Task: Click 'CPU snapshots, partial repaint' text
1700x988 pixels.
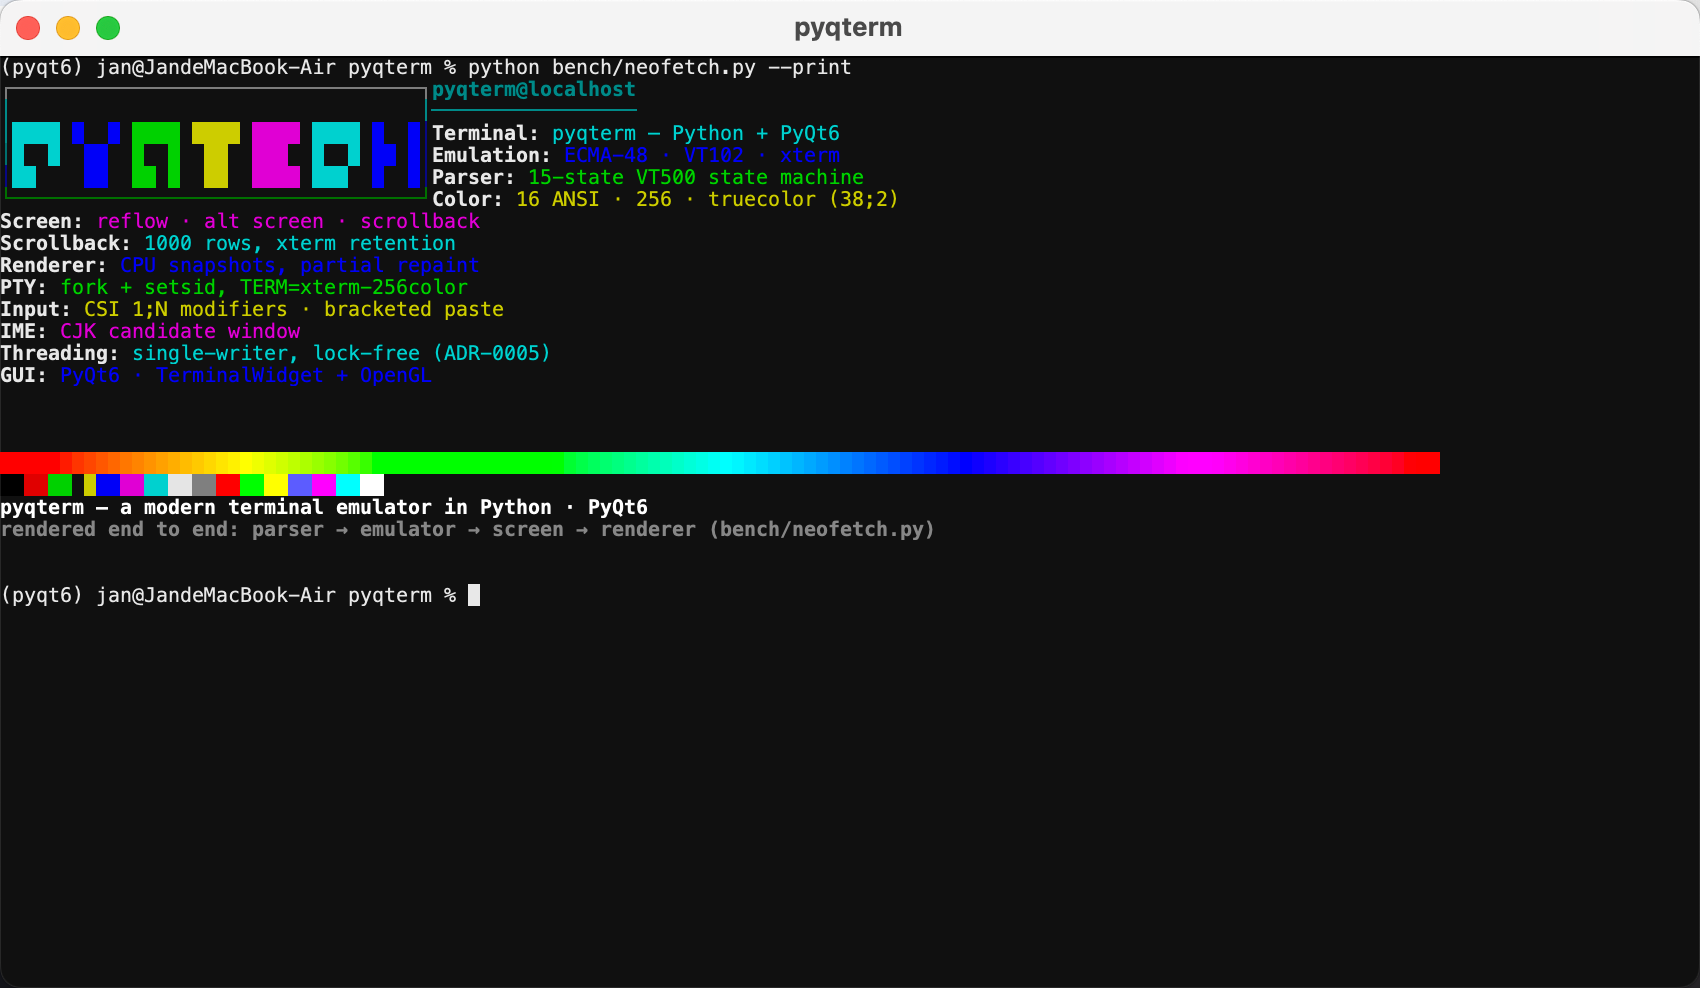Action: pyautogui.click(x=300, y=265)
